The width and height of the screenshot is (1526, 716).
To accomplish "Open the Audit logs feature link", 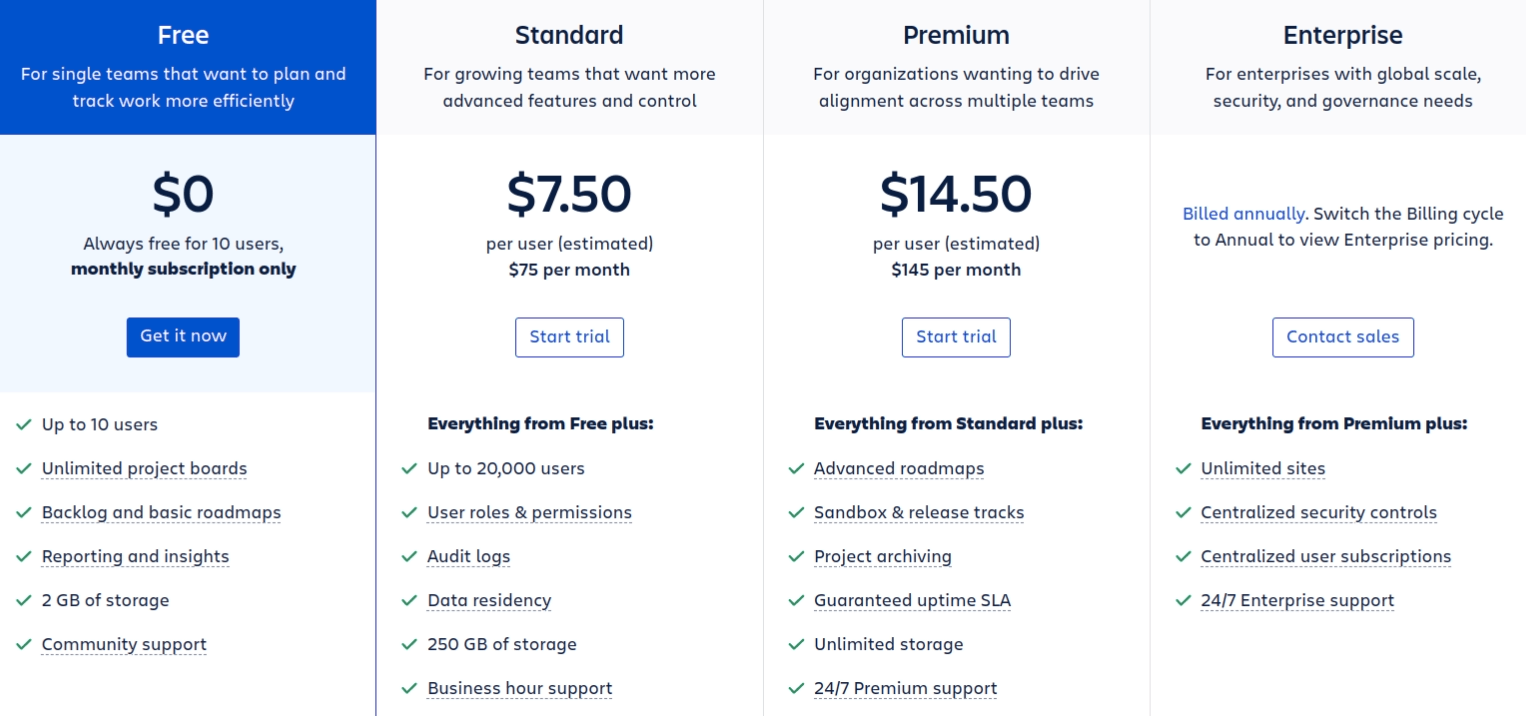I will pos(468,556).
